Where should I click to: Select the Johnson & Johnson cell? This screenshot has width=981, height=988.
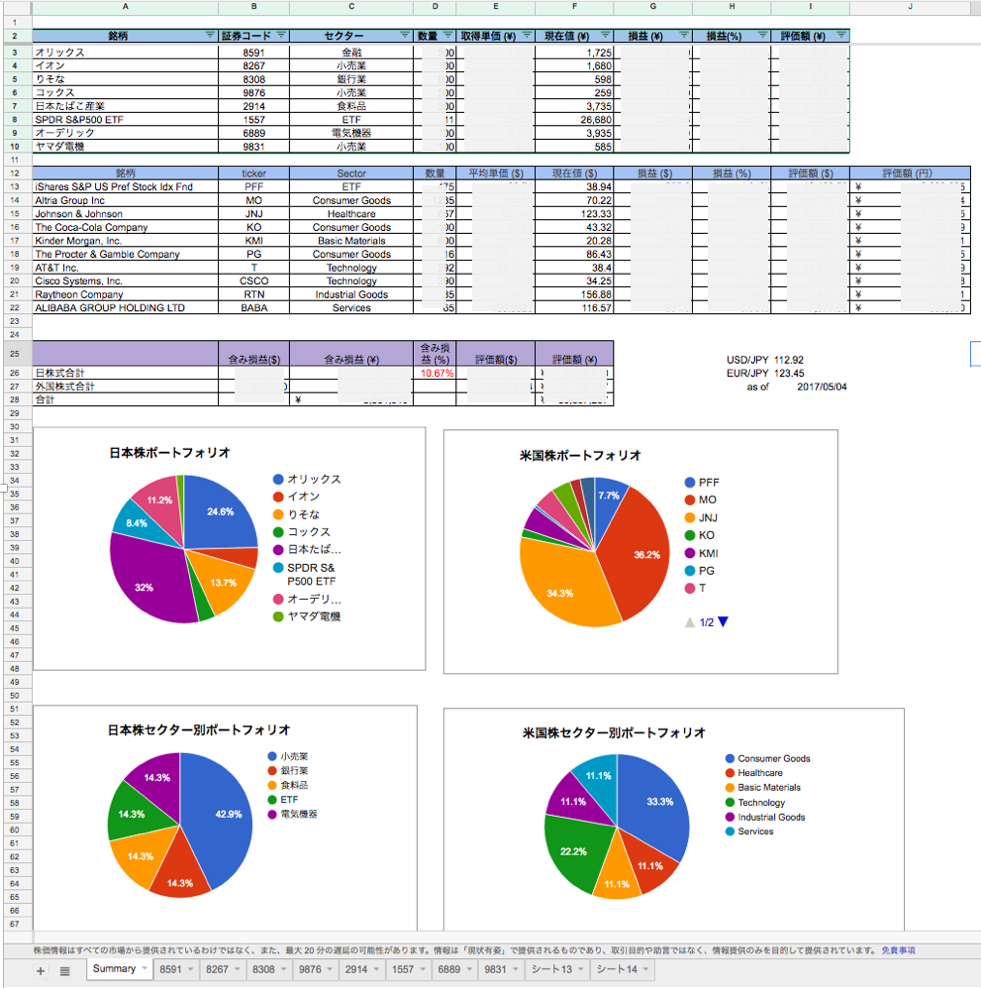(125, 214)
